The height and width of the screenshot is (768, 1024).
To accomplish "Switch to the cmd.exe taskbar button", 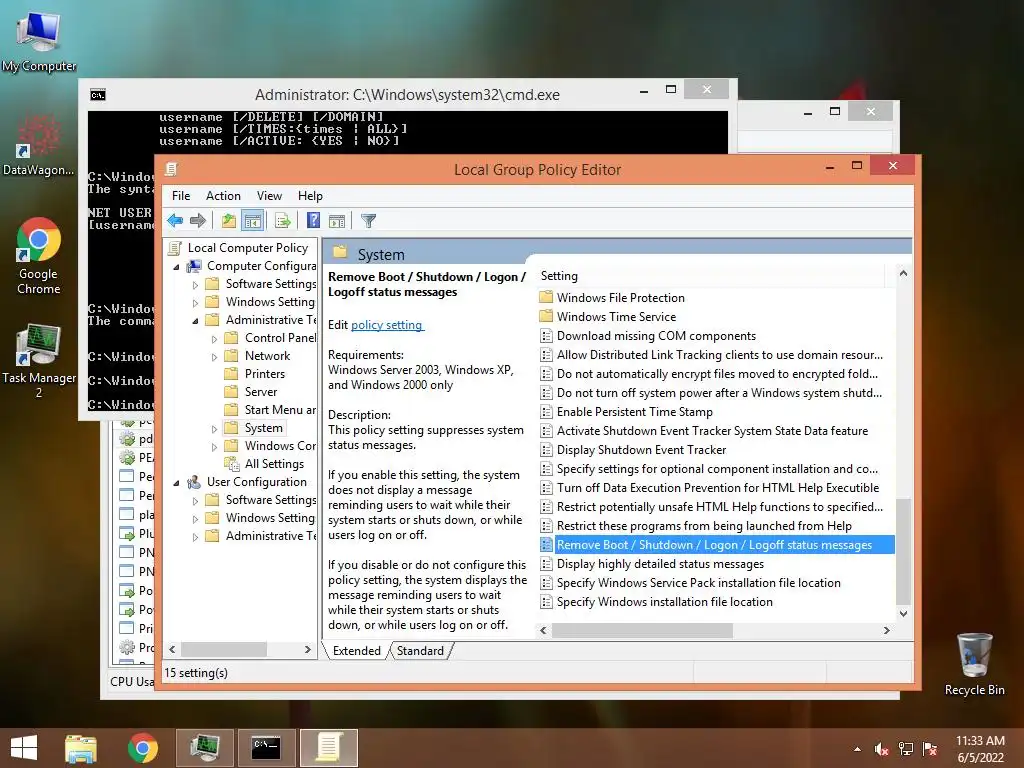I will (266, 748).
